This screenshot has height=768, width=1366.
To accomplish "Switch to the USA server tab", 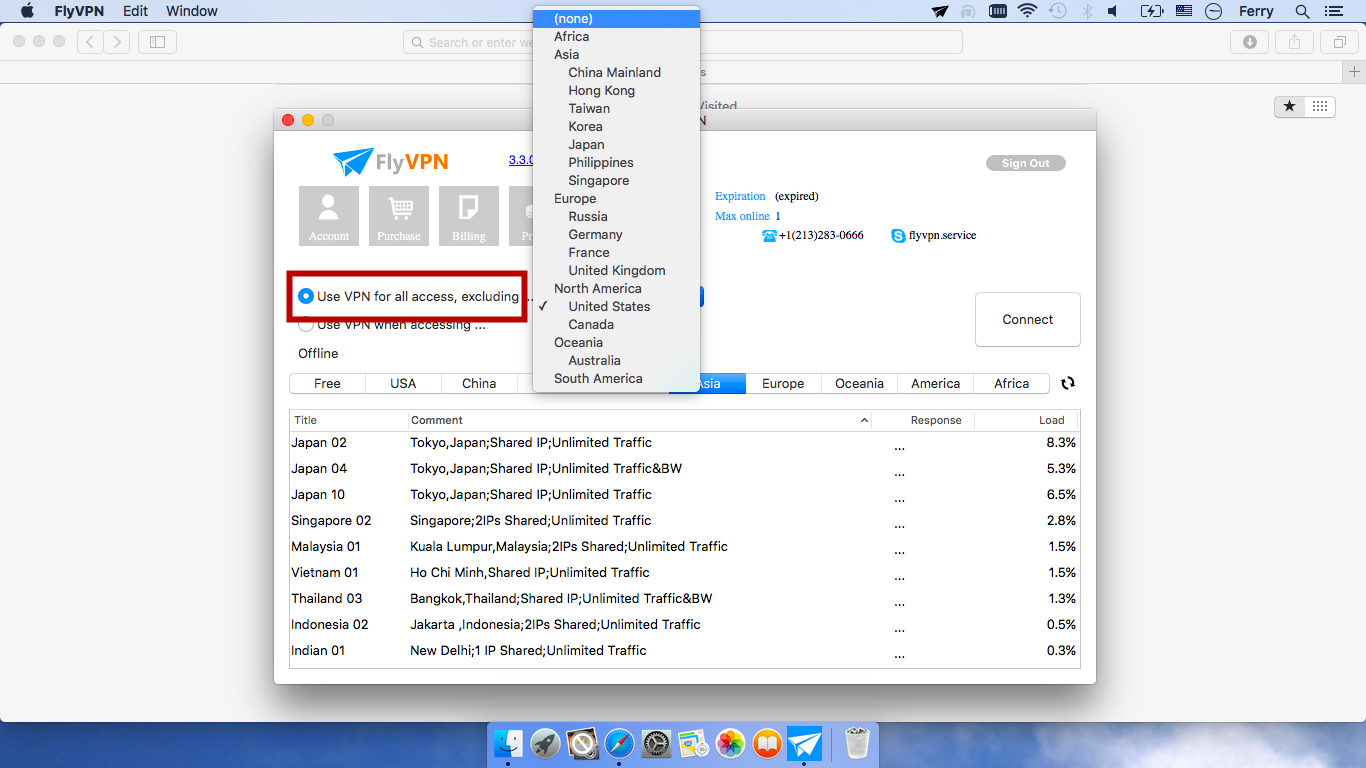I will click(403, 383).
